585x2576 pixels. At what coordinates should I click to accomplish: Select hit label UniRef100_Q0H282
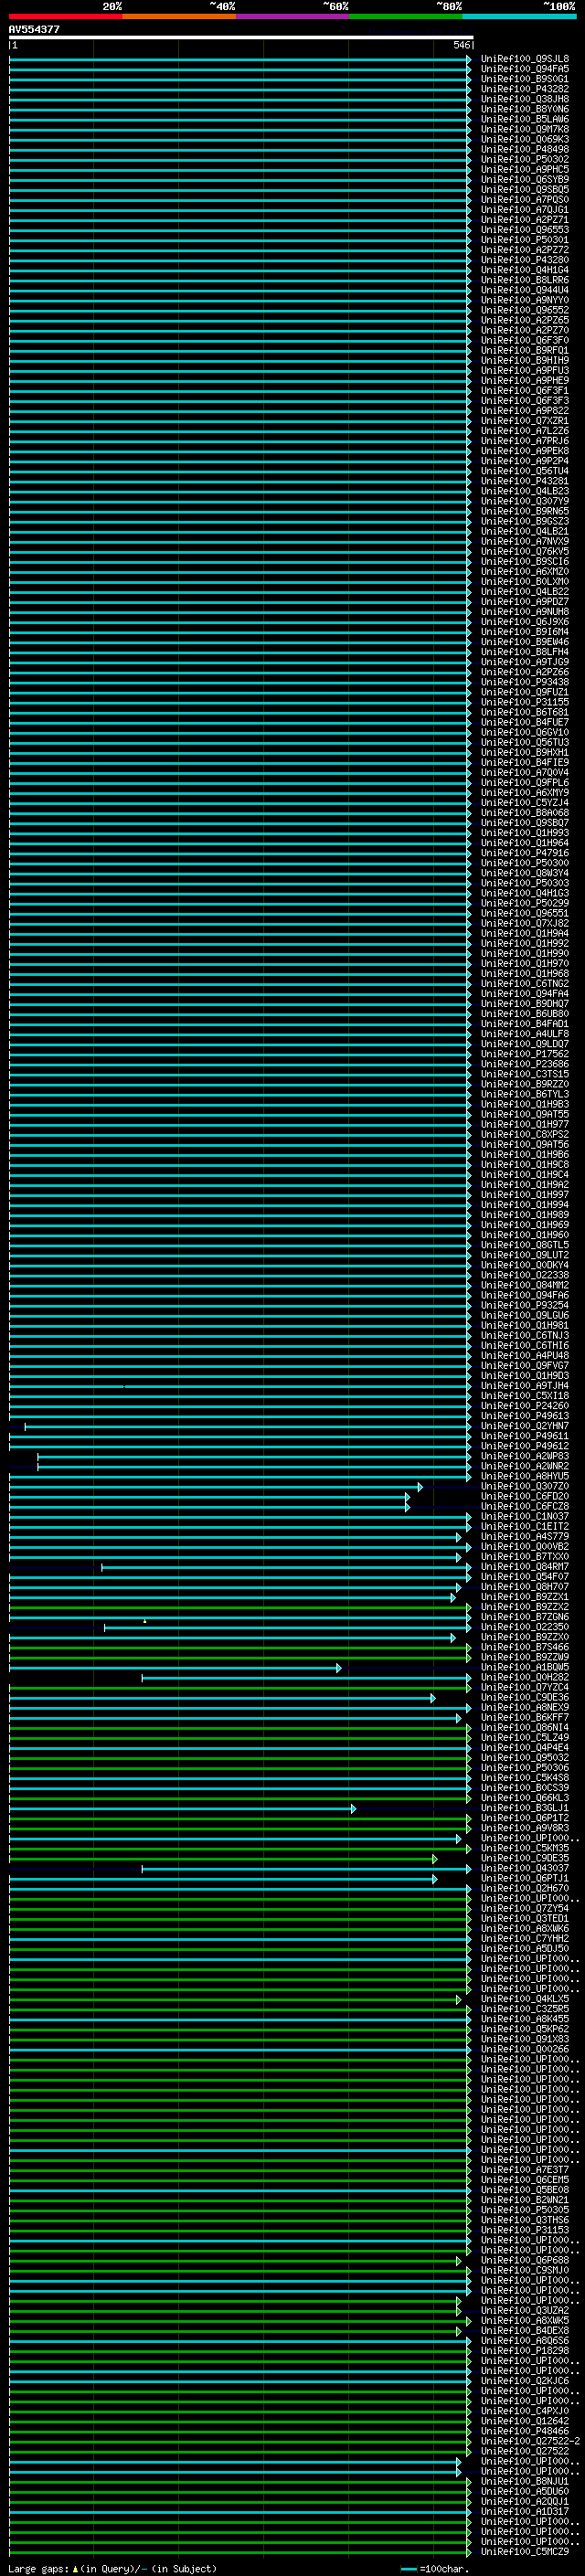coord(525,1677)
